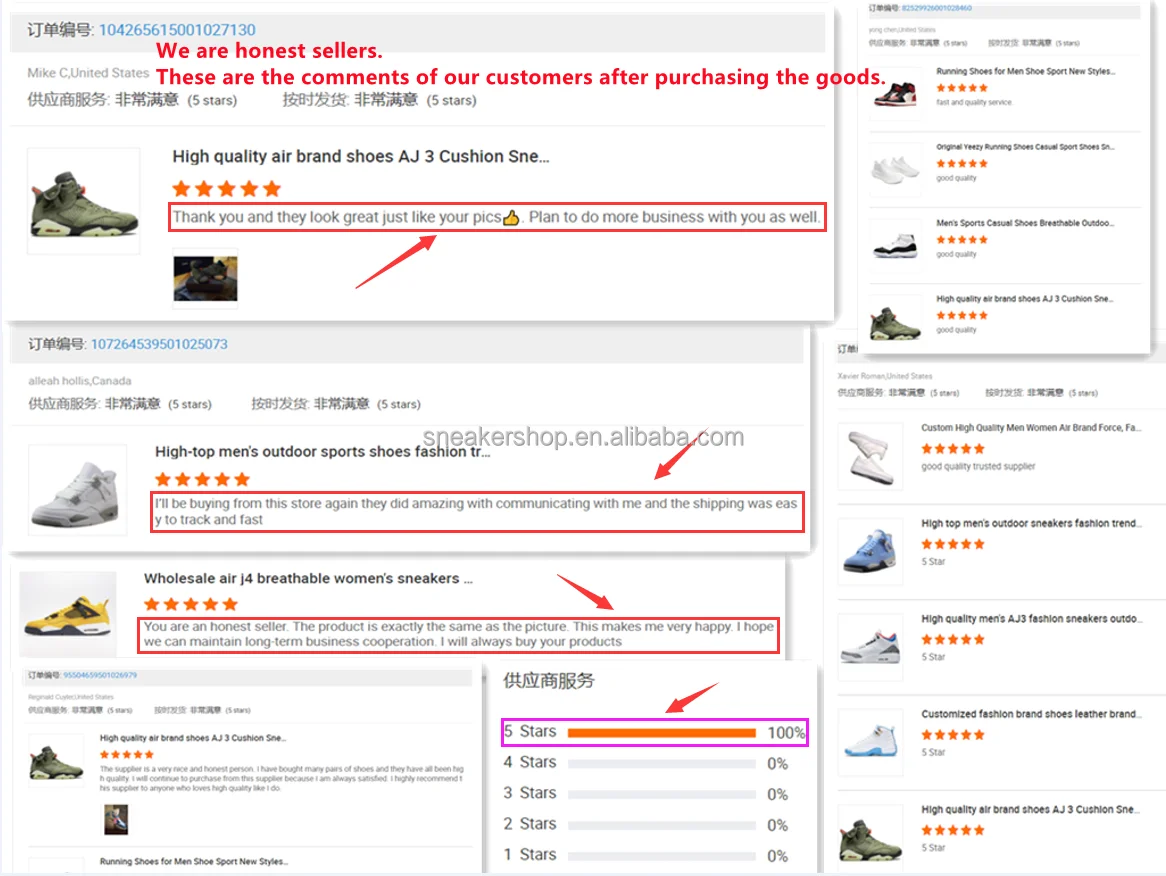1166x876 pixels.
Task: Select the 4 Stars rating row
Action: (x=645, y=763)
